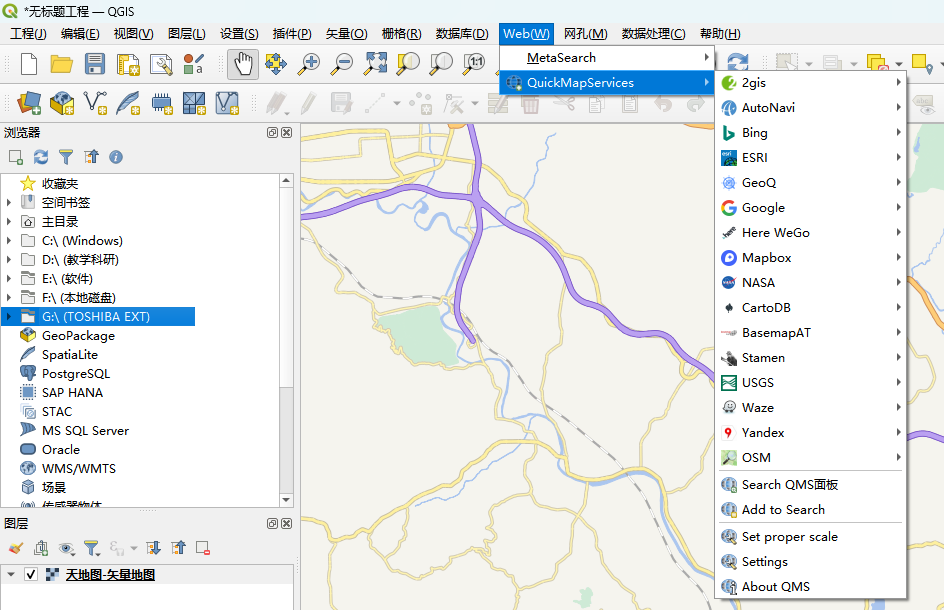Click Search QMS面板 menu entry
944x610 pixels.
click(811, 485)
